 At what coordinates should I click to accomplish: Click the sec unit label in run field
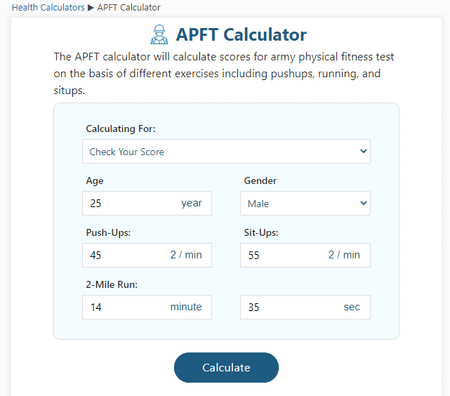(x=352, y=307)
